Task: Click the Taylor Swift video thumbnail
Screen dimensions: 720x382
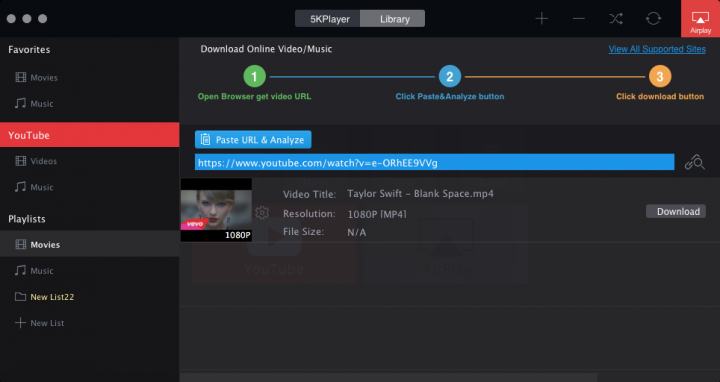Action: click(x=216, y=210)
